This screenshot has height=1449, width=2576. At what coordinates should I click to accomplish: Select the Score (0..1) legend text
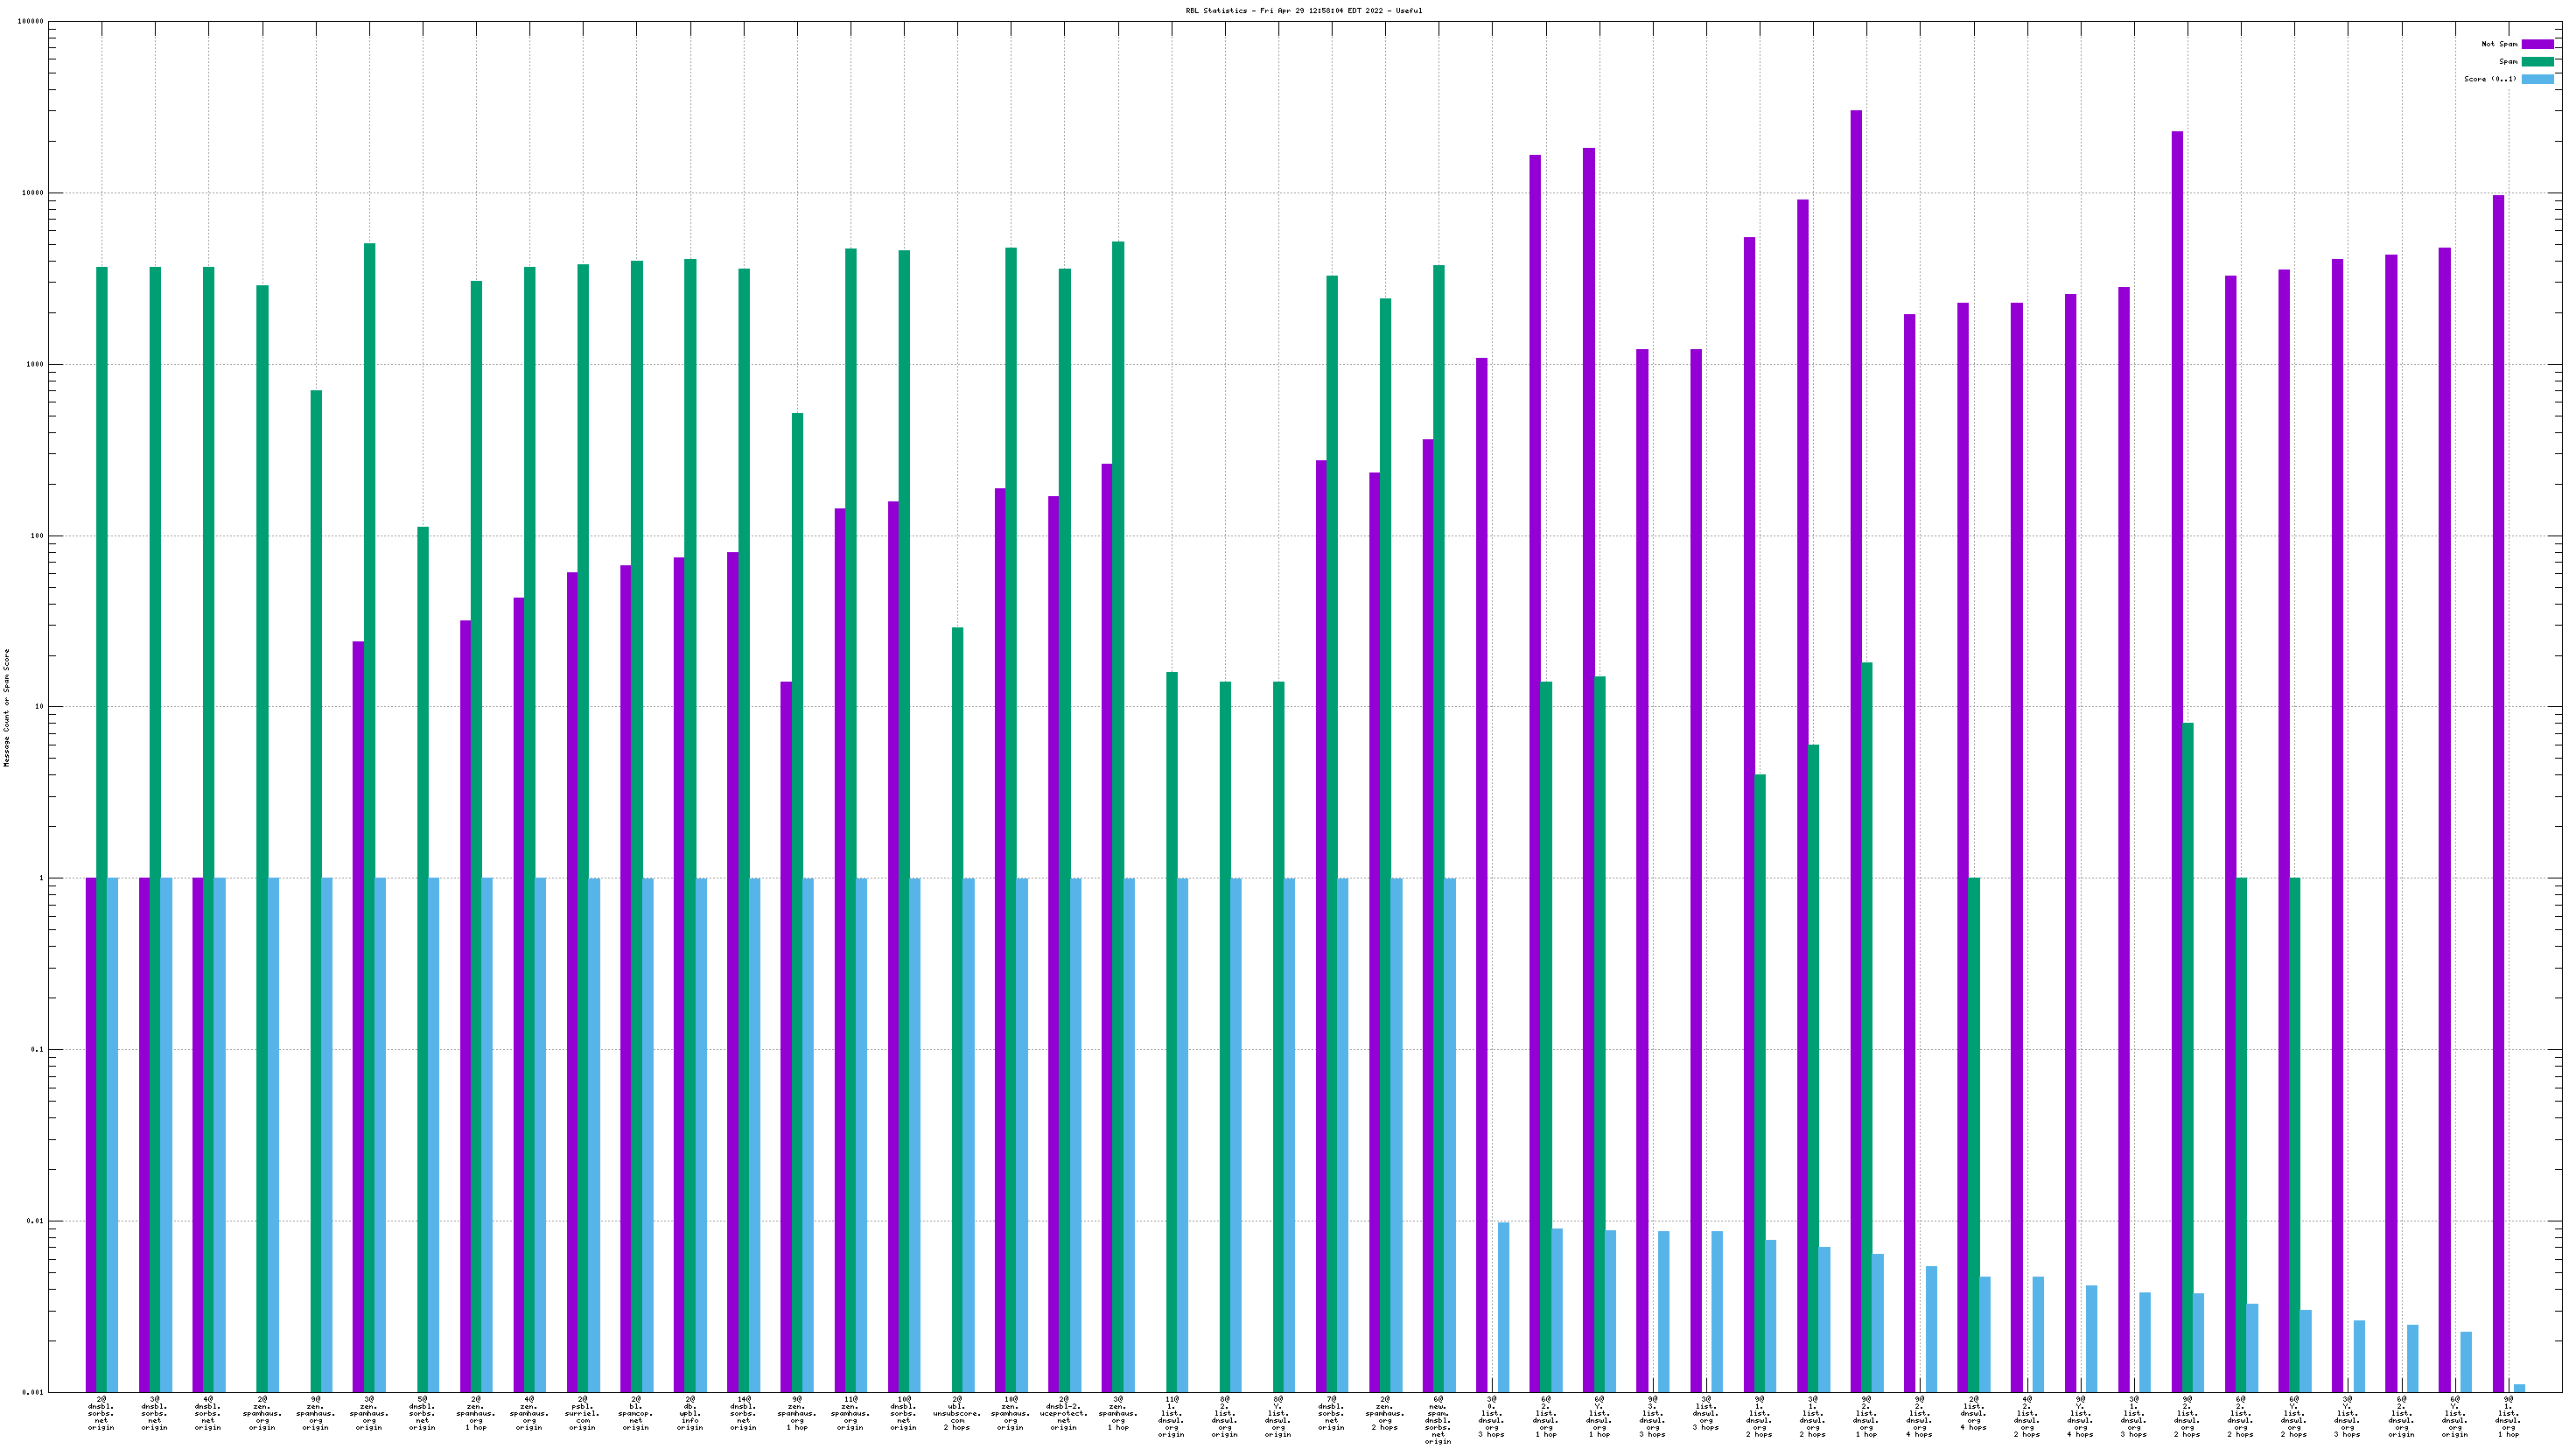click(x=2490, y=79)
